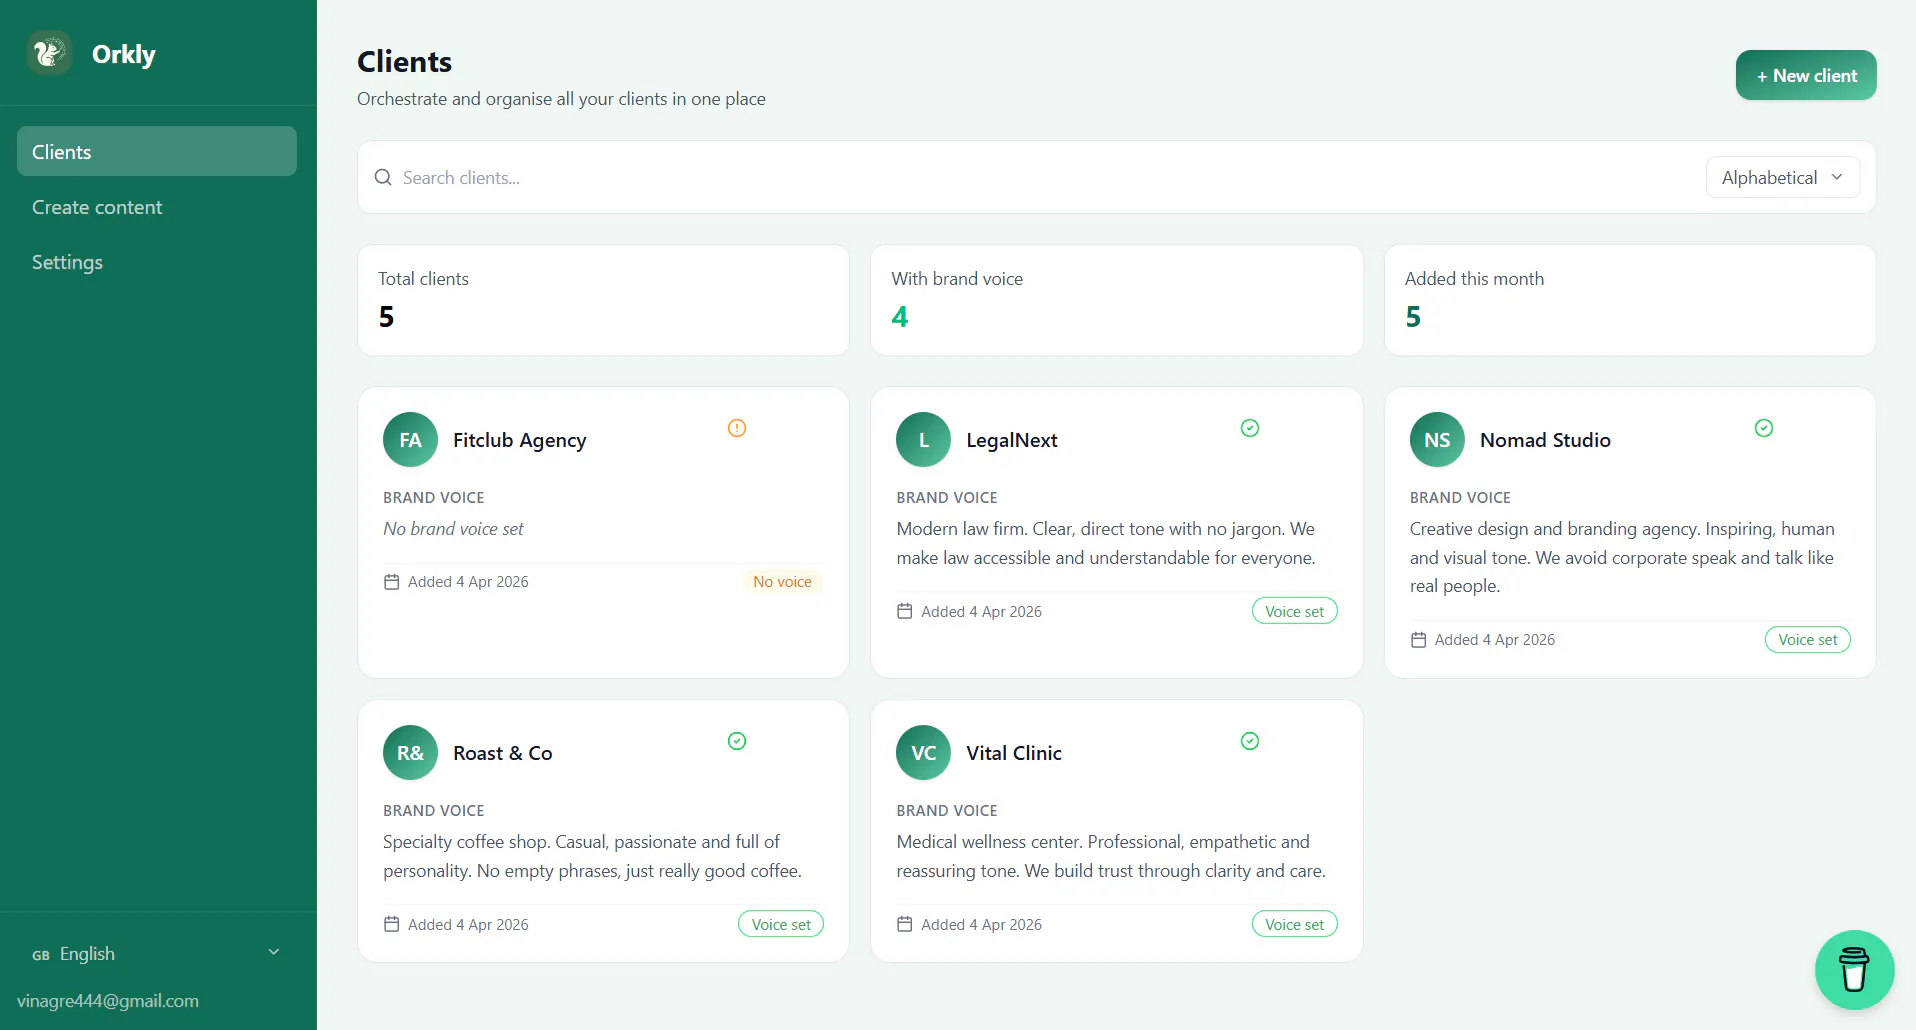Click the GB flag language icon
Image resolution: width=1916 pixels, height=1030 pixels.
click(41, 955)
